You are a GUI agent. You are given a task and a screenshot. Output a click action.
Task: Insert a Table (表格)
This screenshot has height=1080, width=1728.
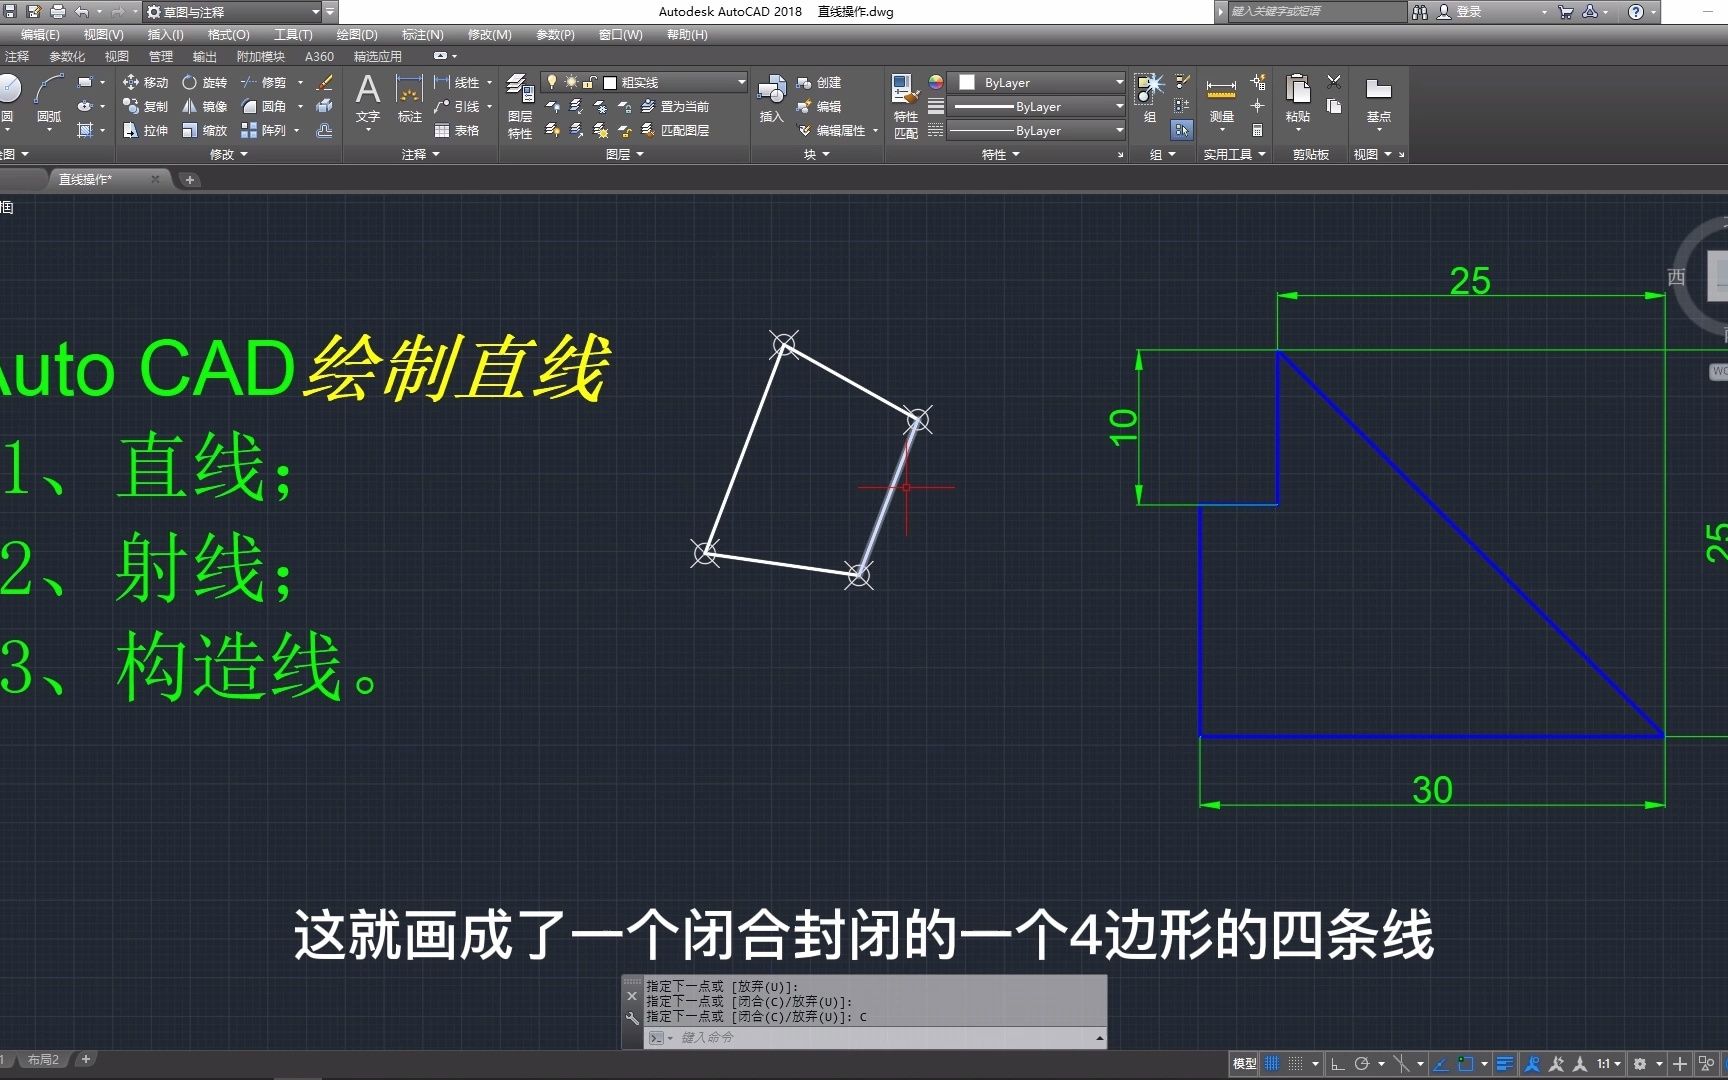pyautogui.click(x=457, y=130)
